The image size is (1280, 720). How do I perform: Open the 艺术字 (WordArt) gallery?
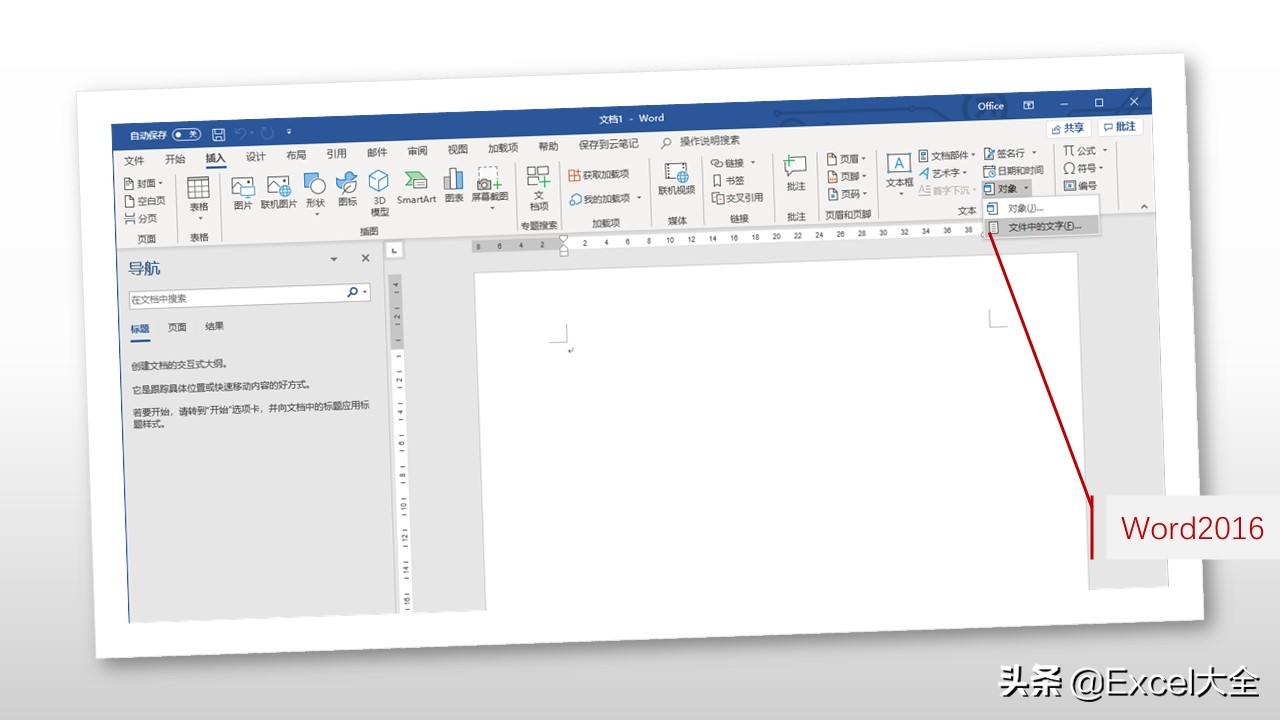click(943, 173)
